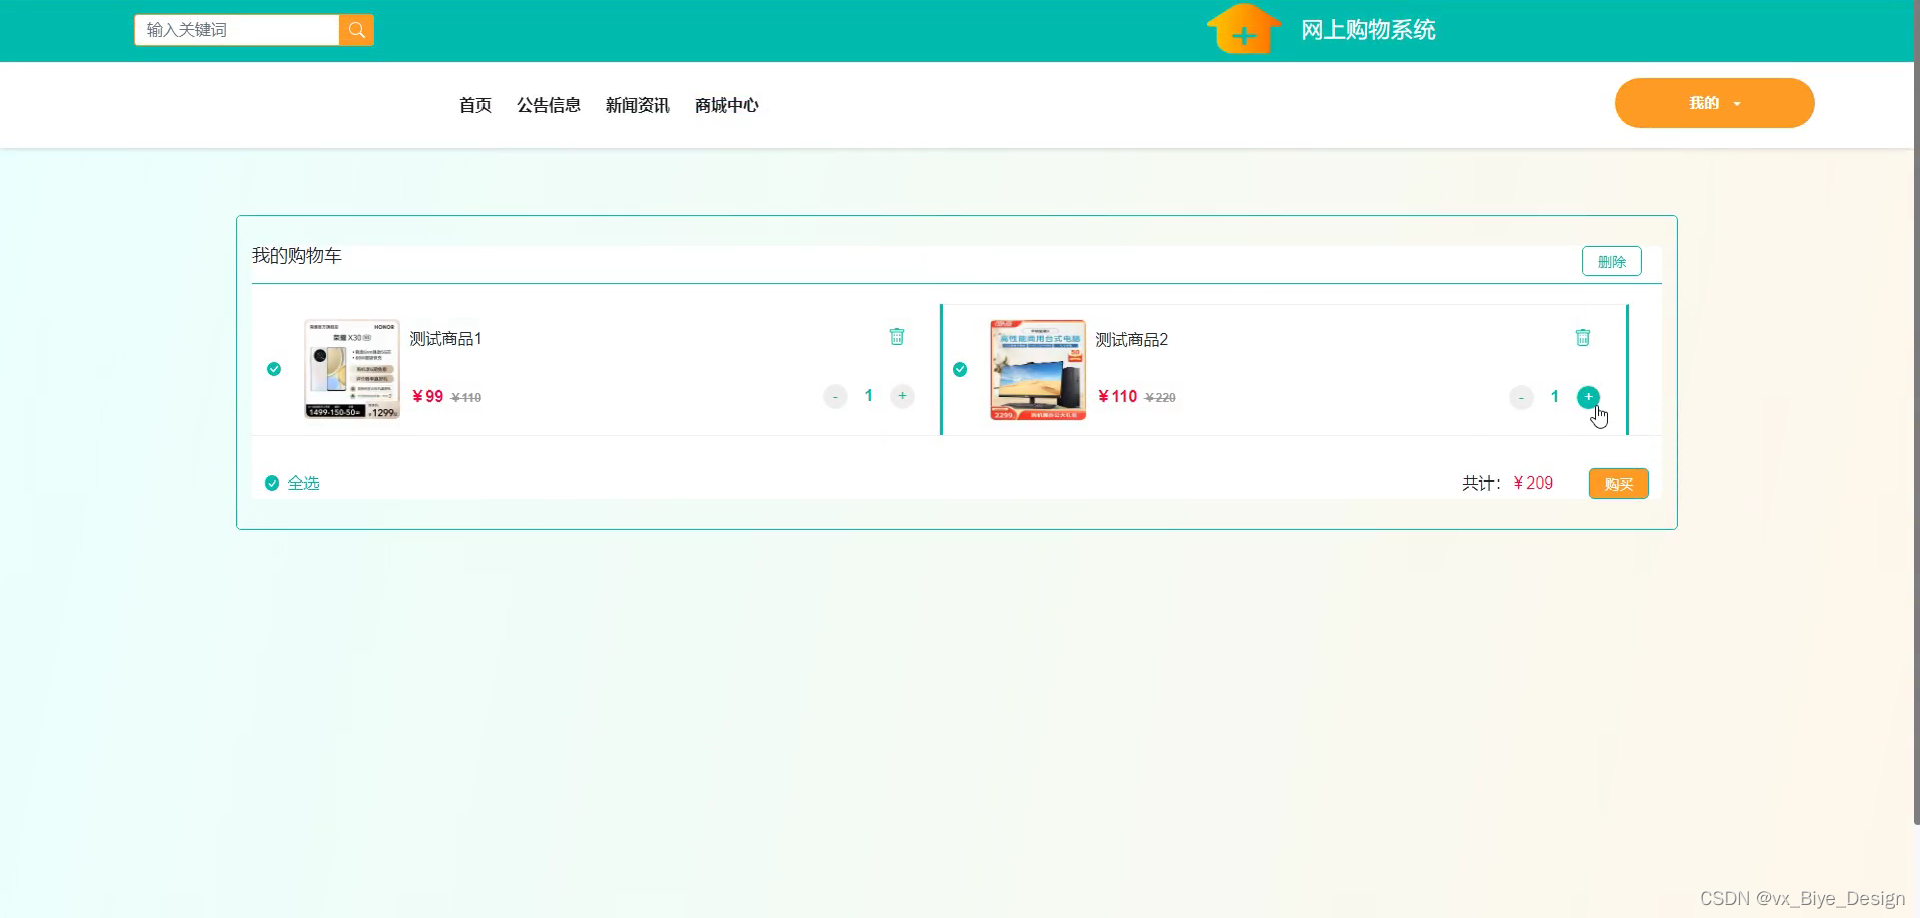The height and width of the screenshot is (918, 1920).
Task: Focus the 输入关键词 search field
Action: click(237, 30)
